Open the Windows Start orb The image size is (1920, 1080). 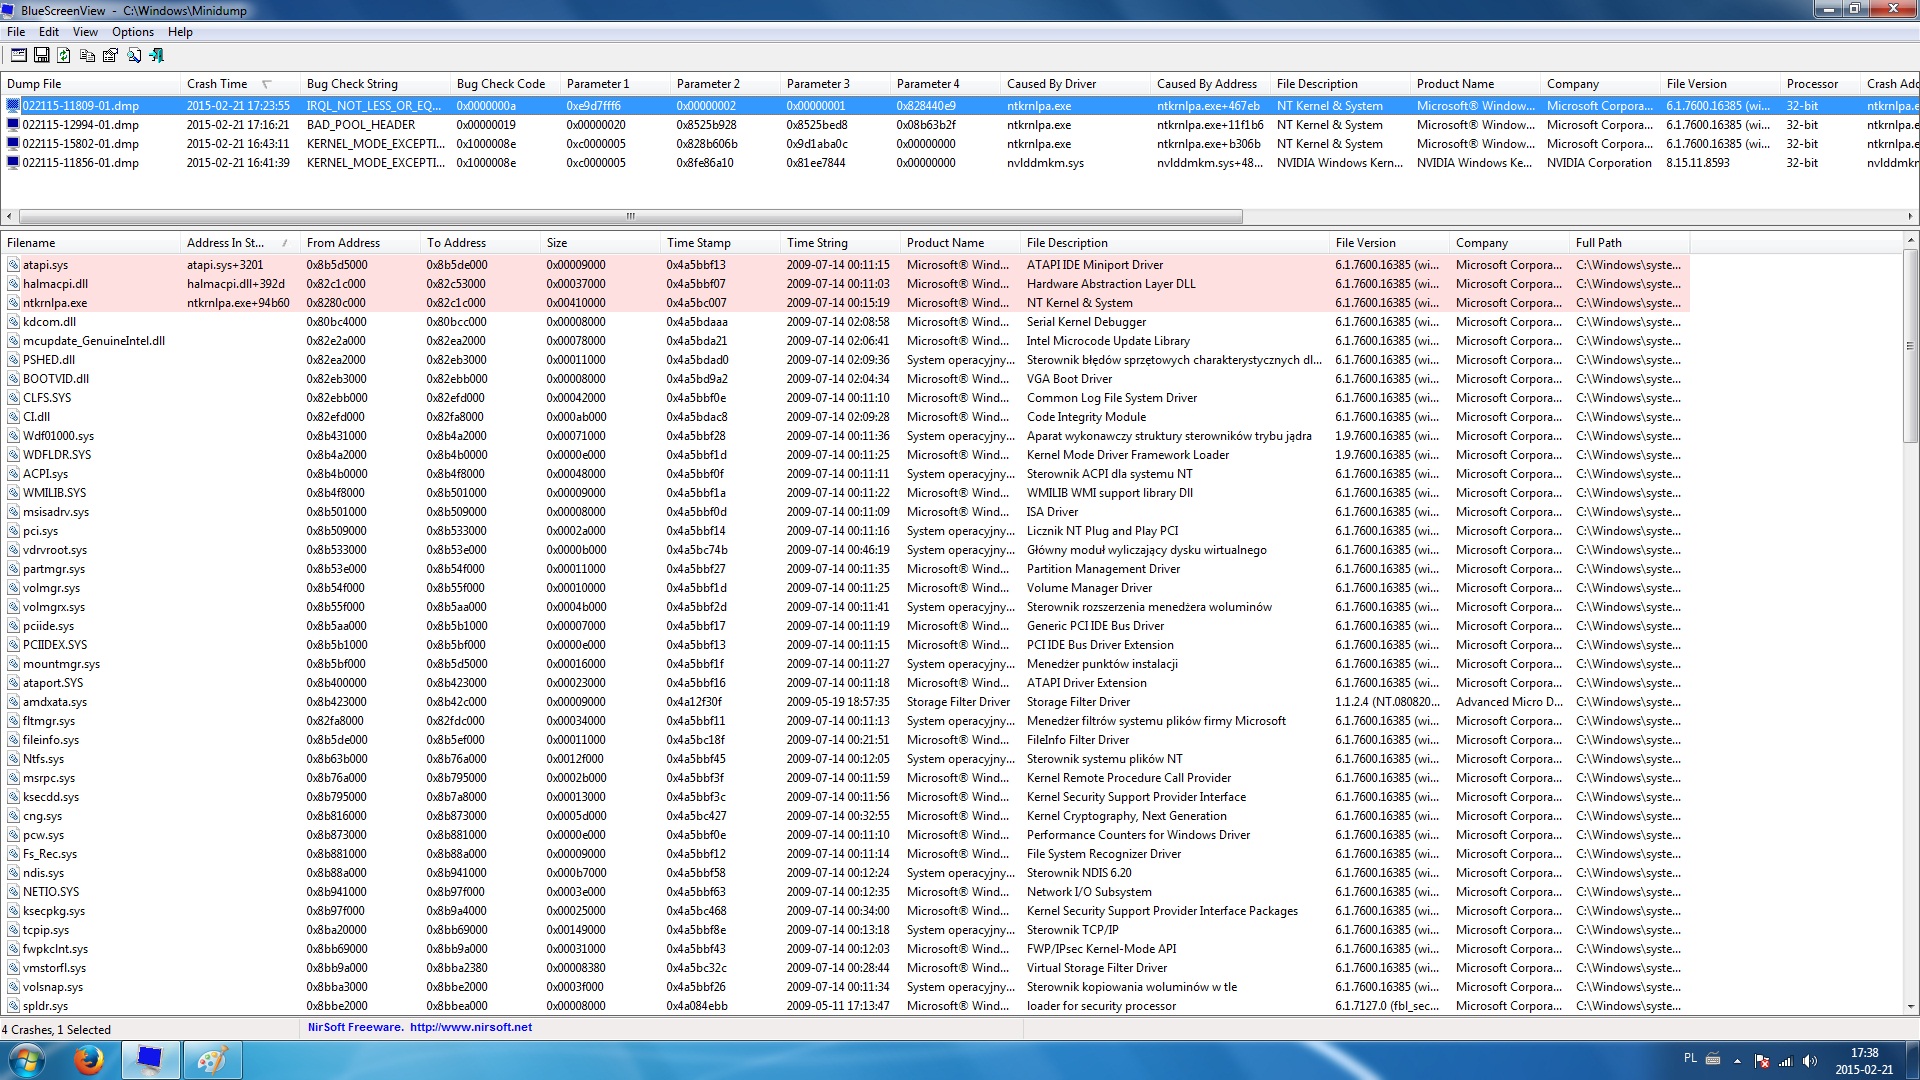pos(27,1060)
